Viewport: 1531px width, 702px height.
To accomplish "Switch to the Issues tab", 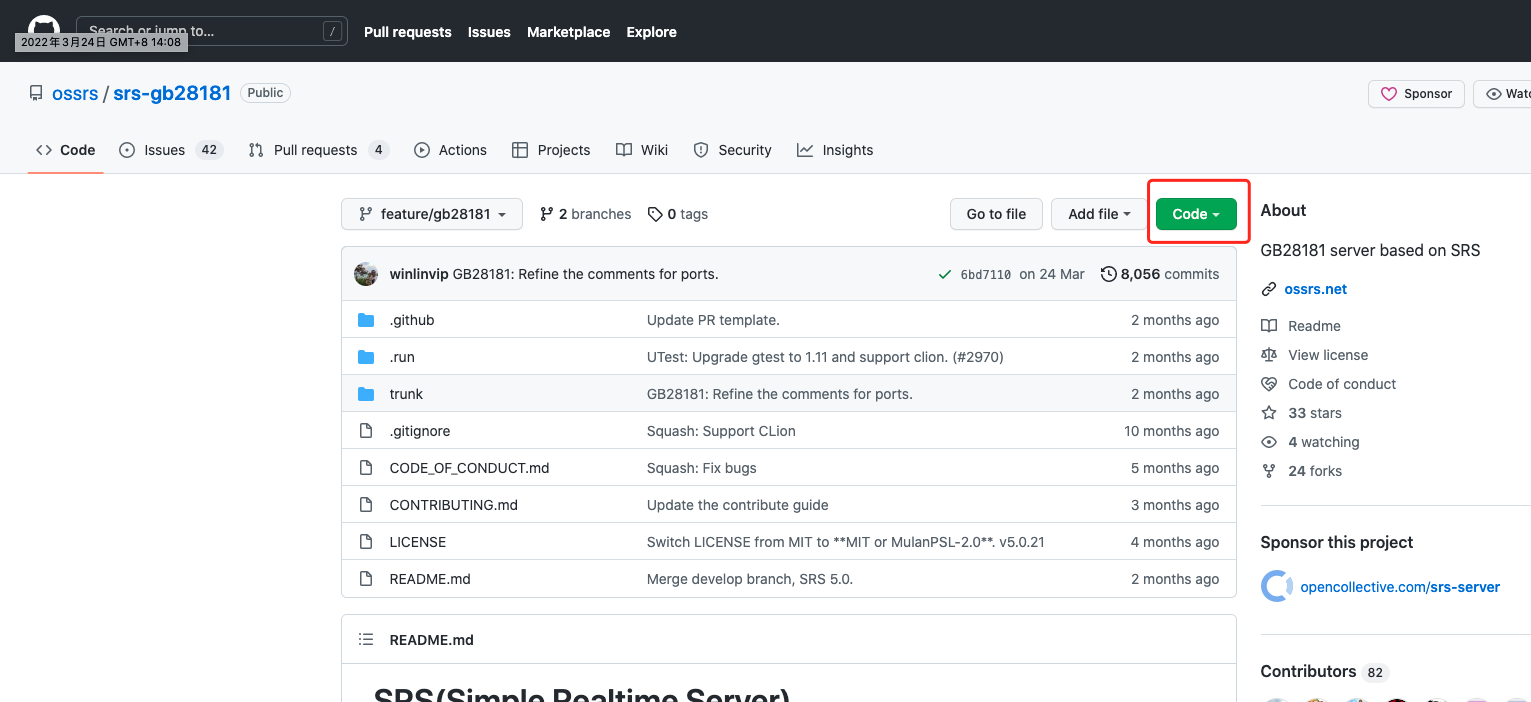I will [165, 150].
